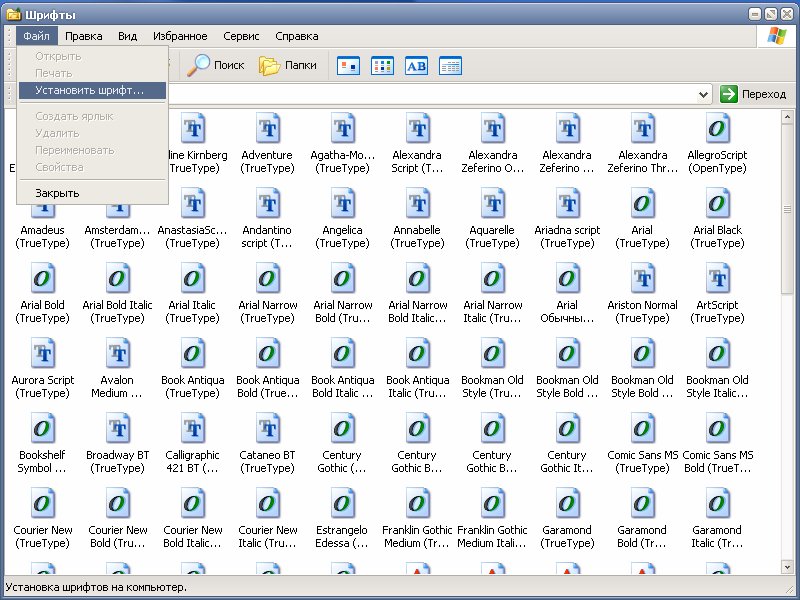Click the vertical scrollbar down arrow
The height and width of the screenshot is (600, 800).
pos(787,567)
